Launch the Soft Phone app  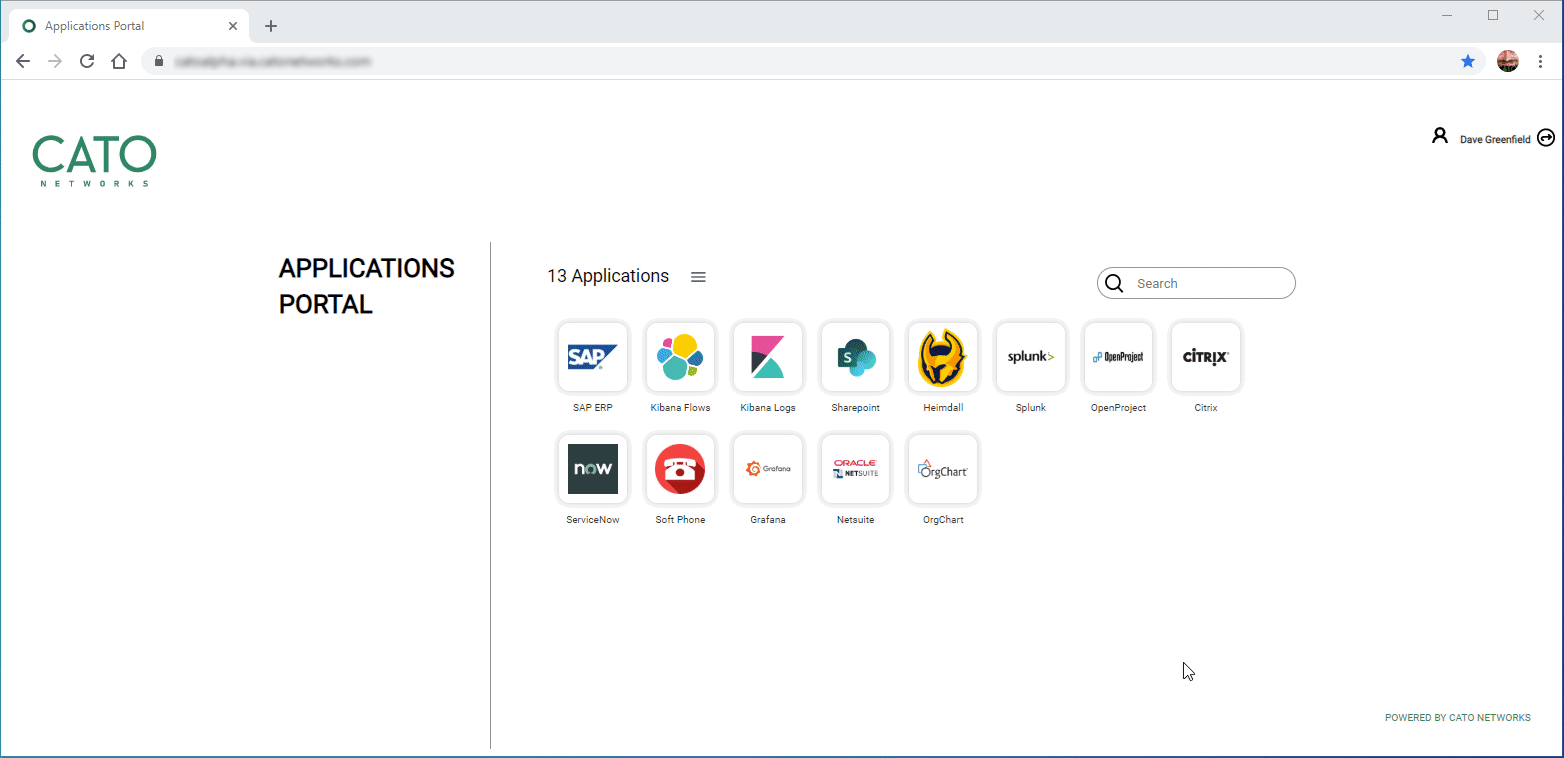point(680,469)
